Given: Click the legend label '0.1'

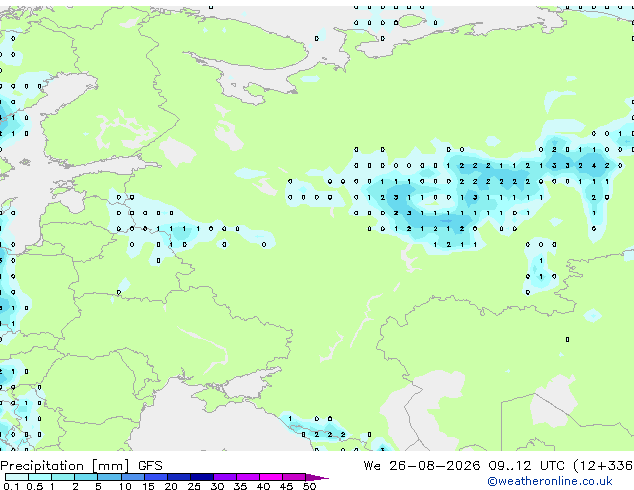Looking at the screenshot, I should pos(11,486).
